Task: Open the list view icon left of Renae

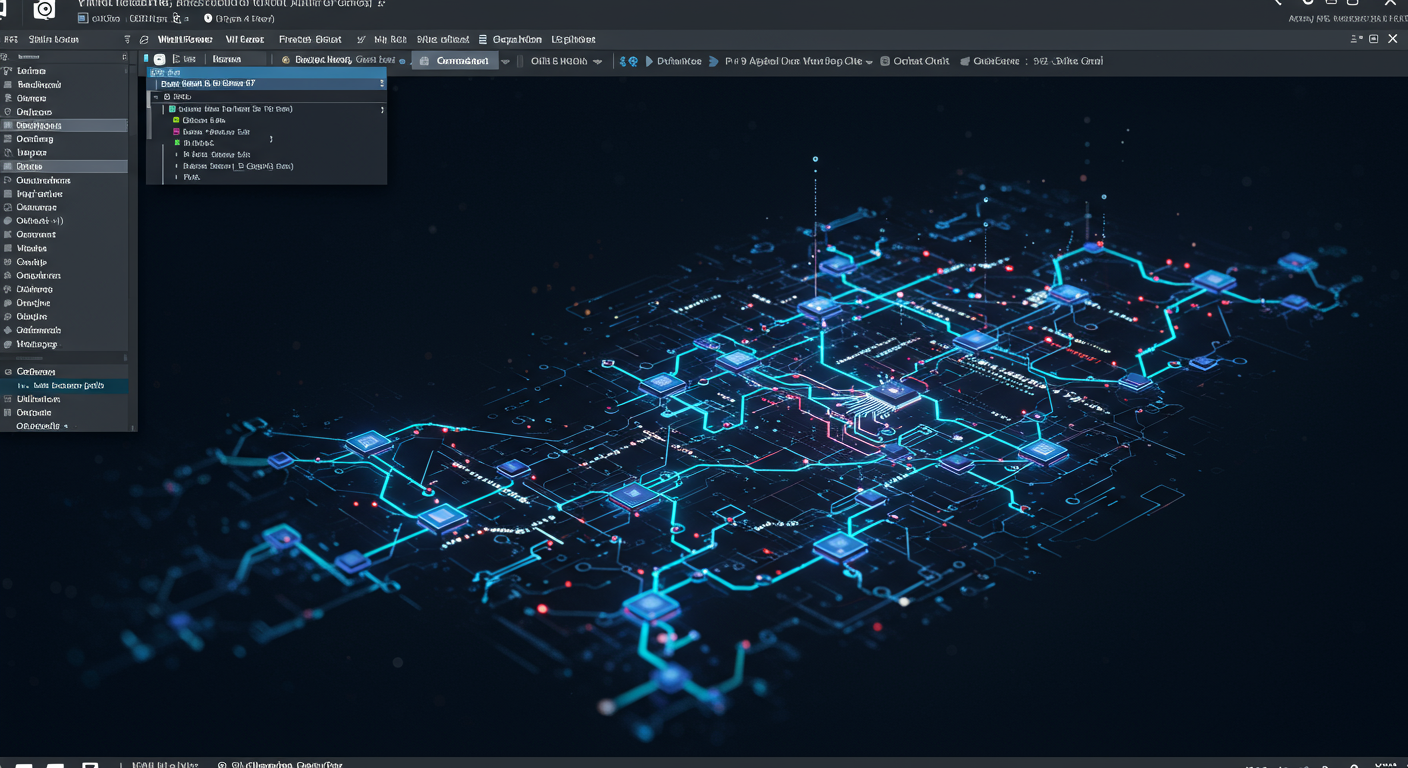Action: pyautogui.click(x=176, y=60)
